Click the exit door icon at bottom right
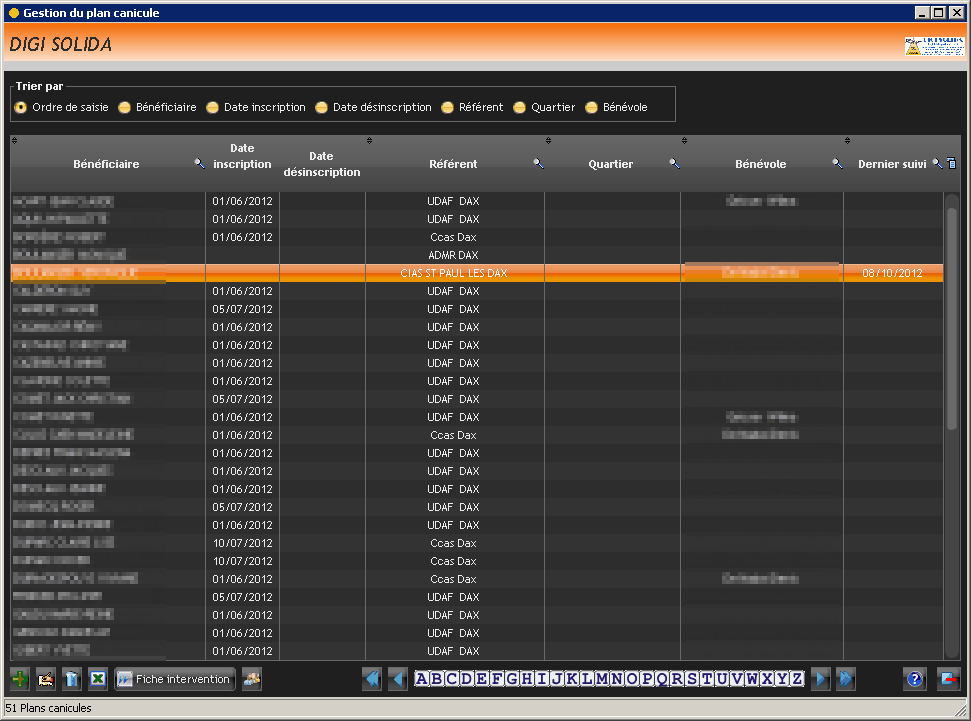 [x=948, y=679]
